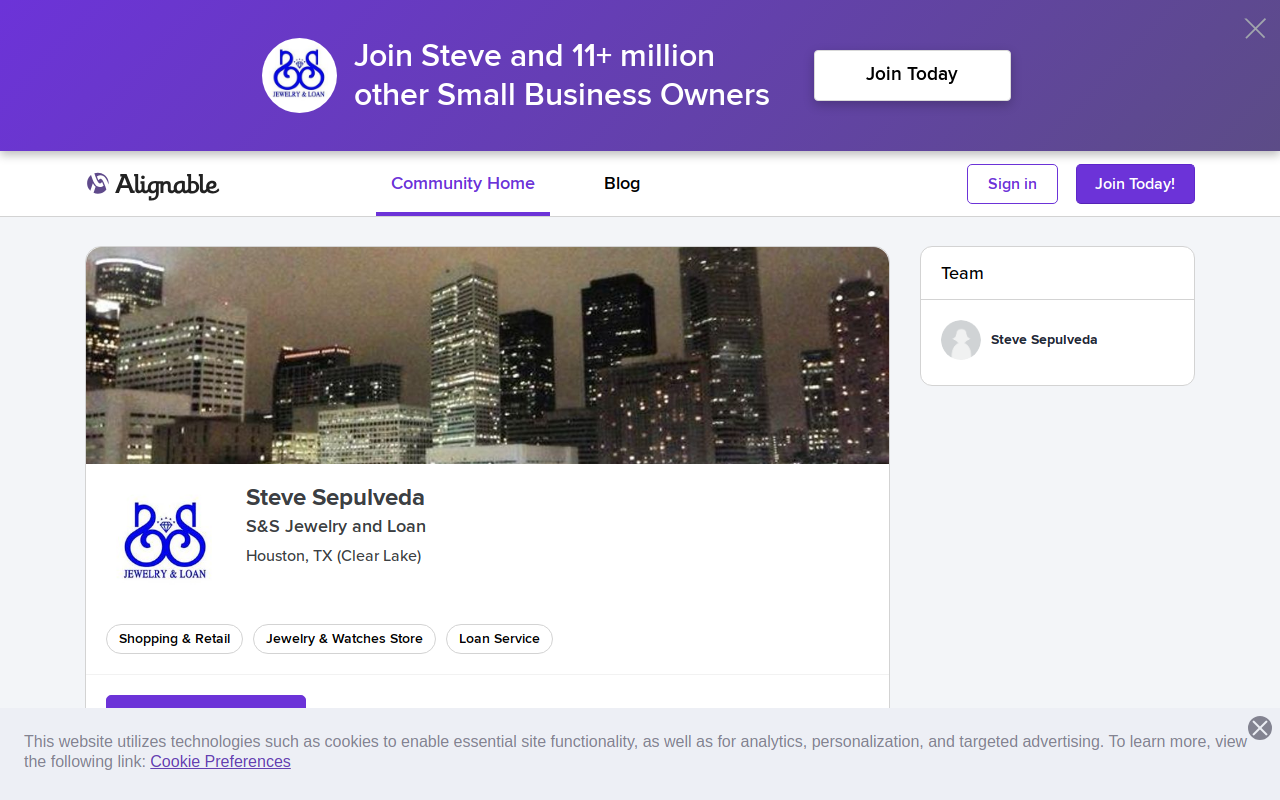1280x800 pixels.
Task: Click the S&S logo in banner
Action: [x=299, y=75]
